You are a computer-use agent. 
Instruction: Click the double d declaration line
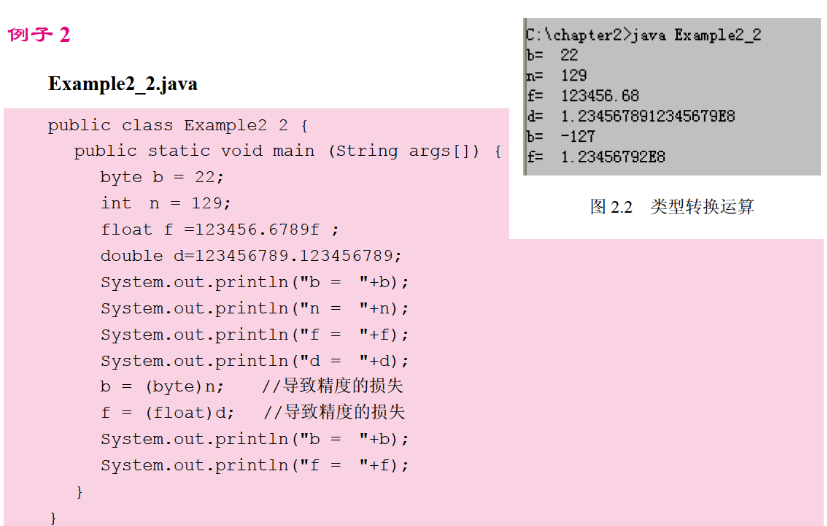251,255
